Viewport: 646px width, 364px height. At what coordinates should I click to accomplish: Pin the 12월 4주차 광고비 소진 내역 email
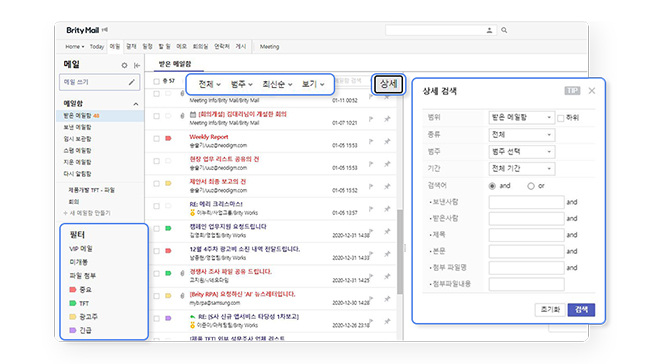387,254
